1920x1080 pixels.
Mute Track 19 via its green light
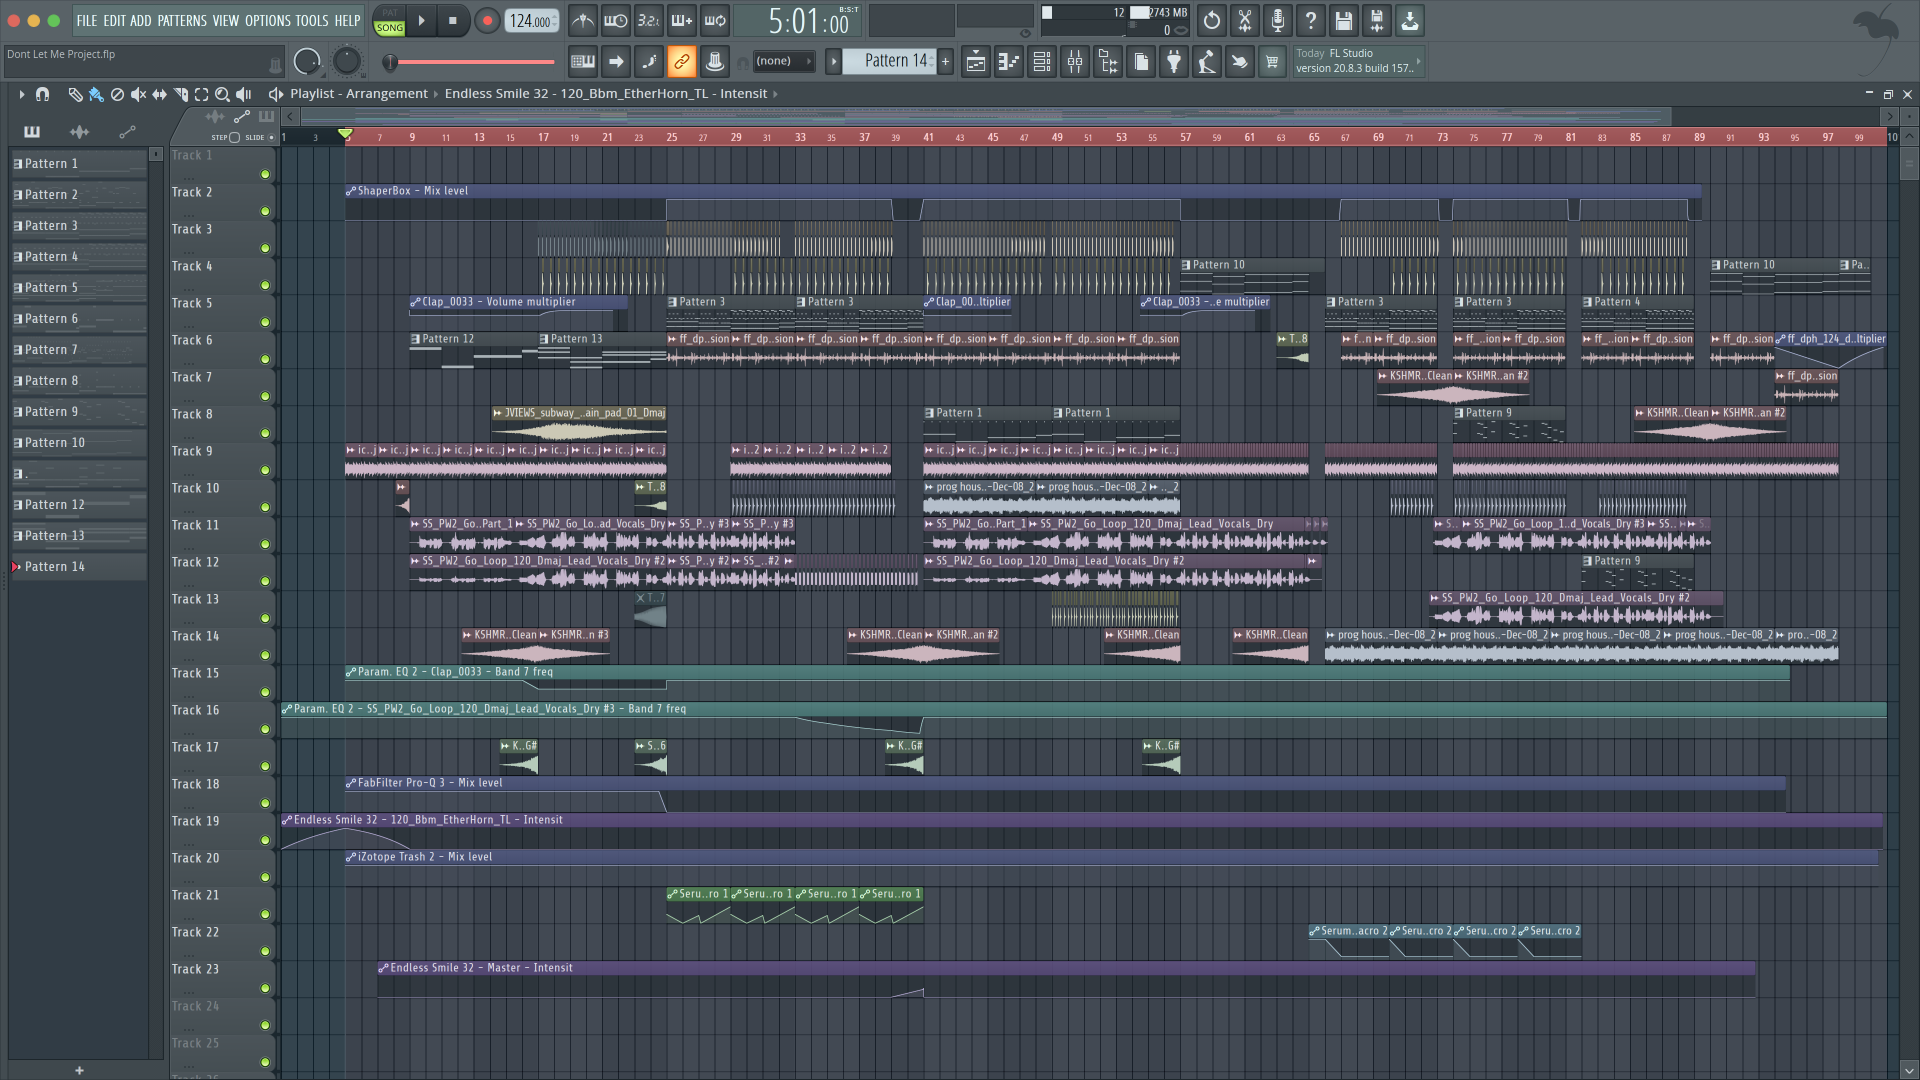265,840
